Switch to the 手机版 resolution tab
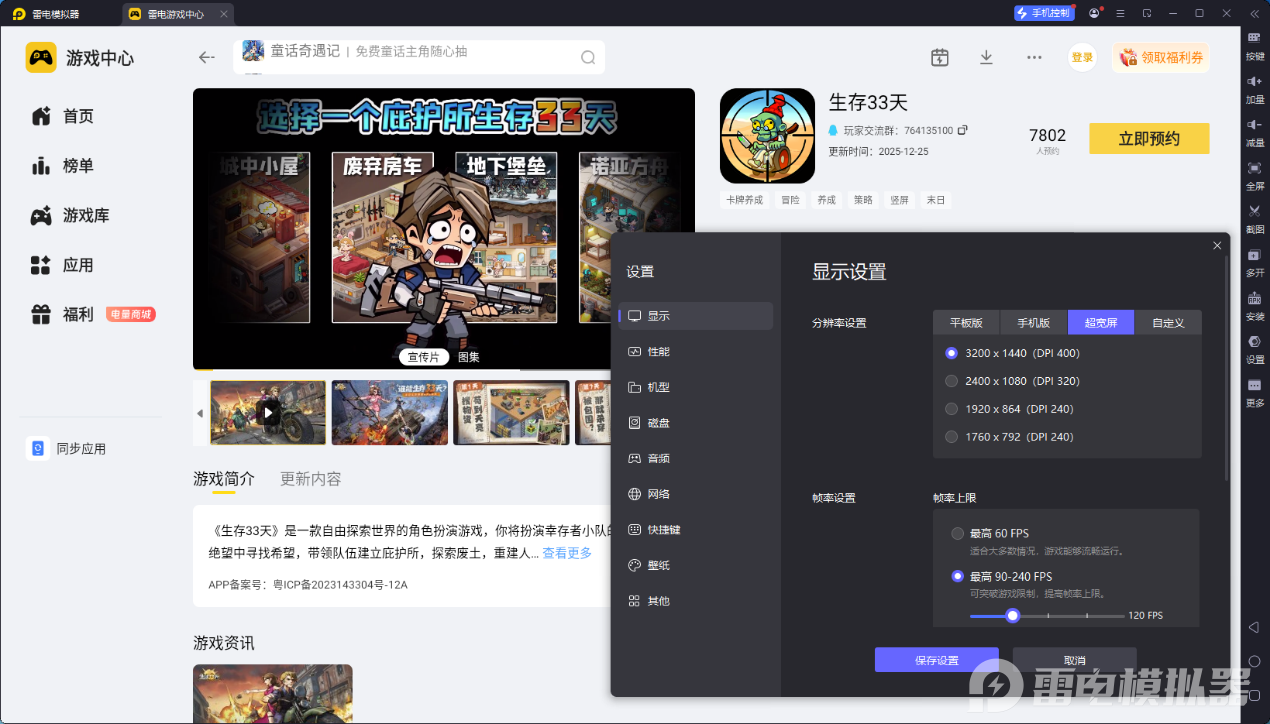The image size is (1270, 724). (1033, 322)
